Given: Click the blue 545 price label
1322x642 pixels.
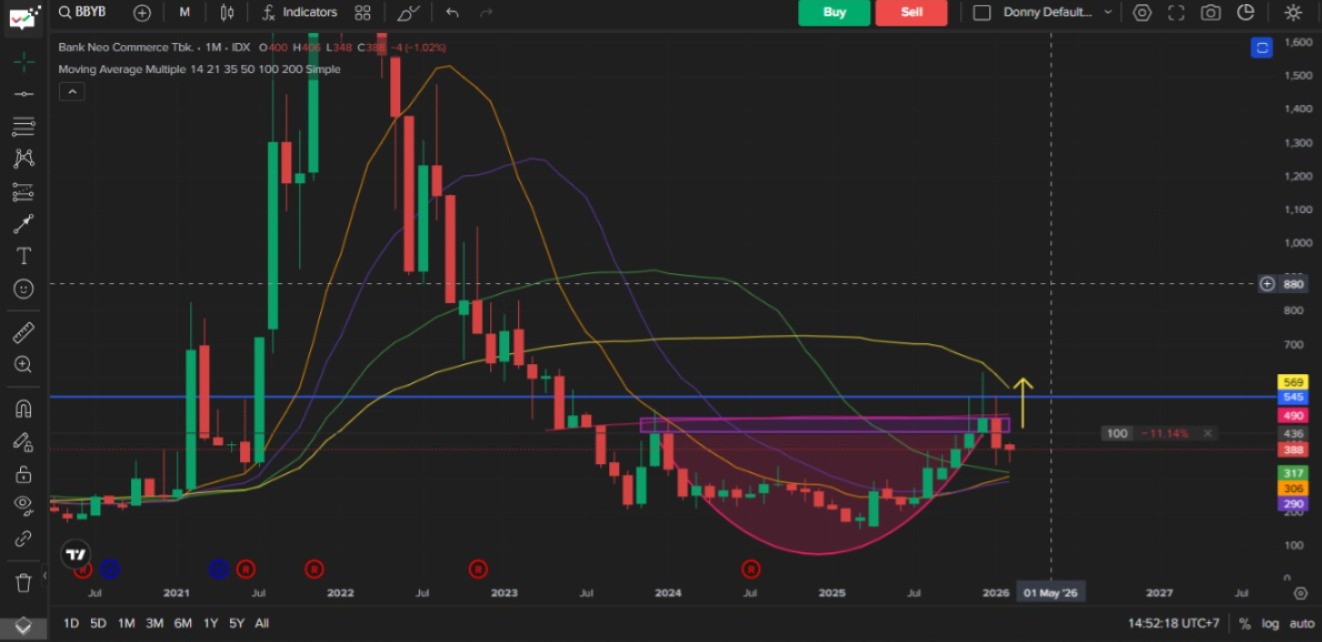Looking at the screenshot, I should 1293,397.
